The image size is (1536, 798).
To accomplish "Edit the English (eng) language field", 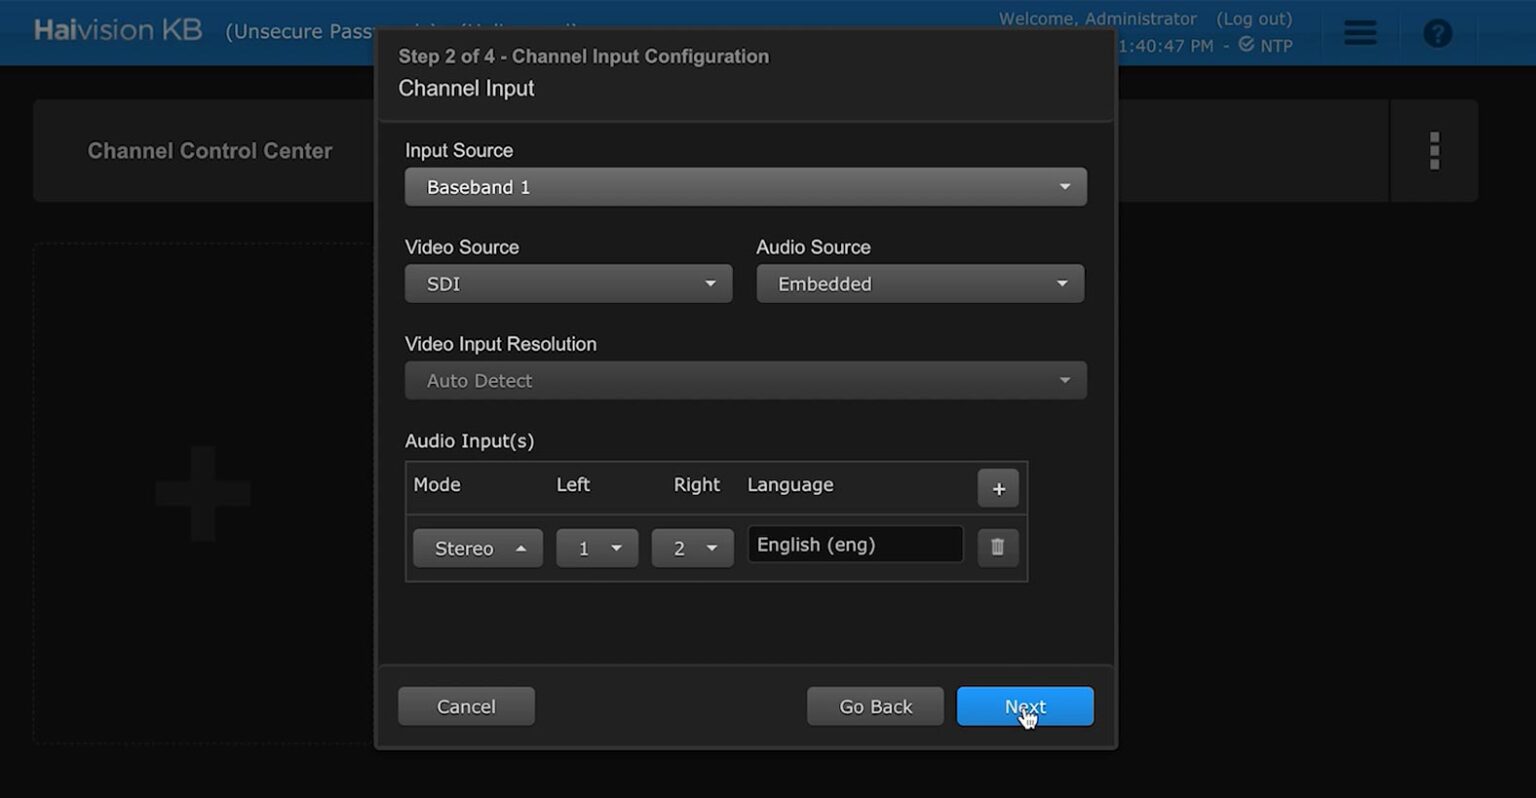I will (x=855, y=544).
